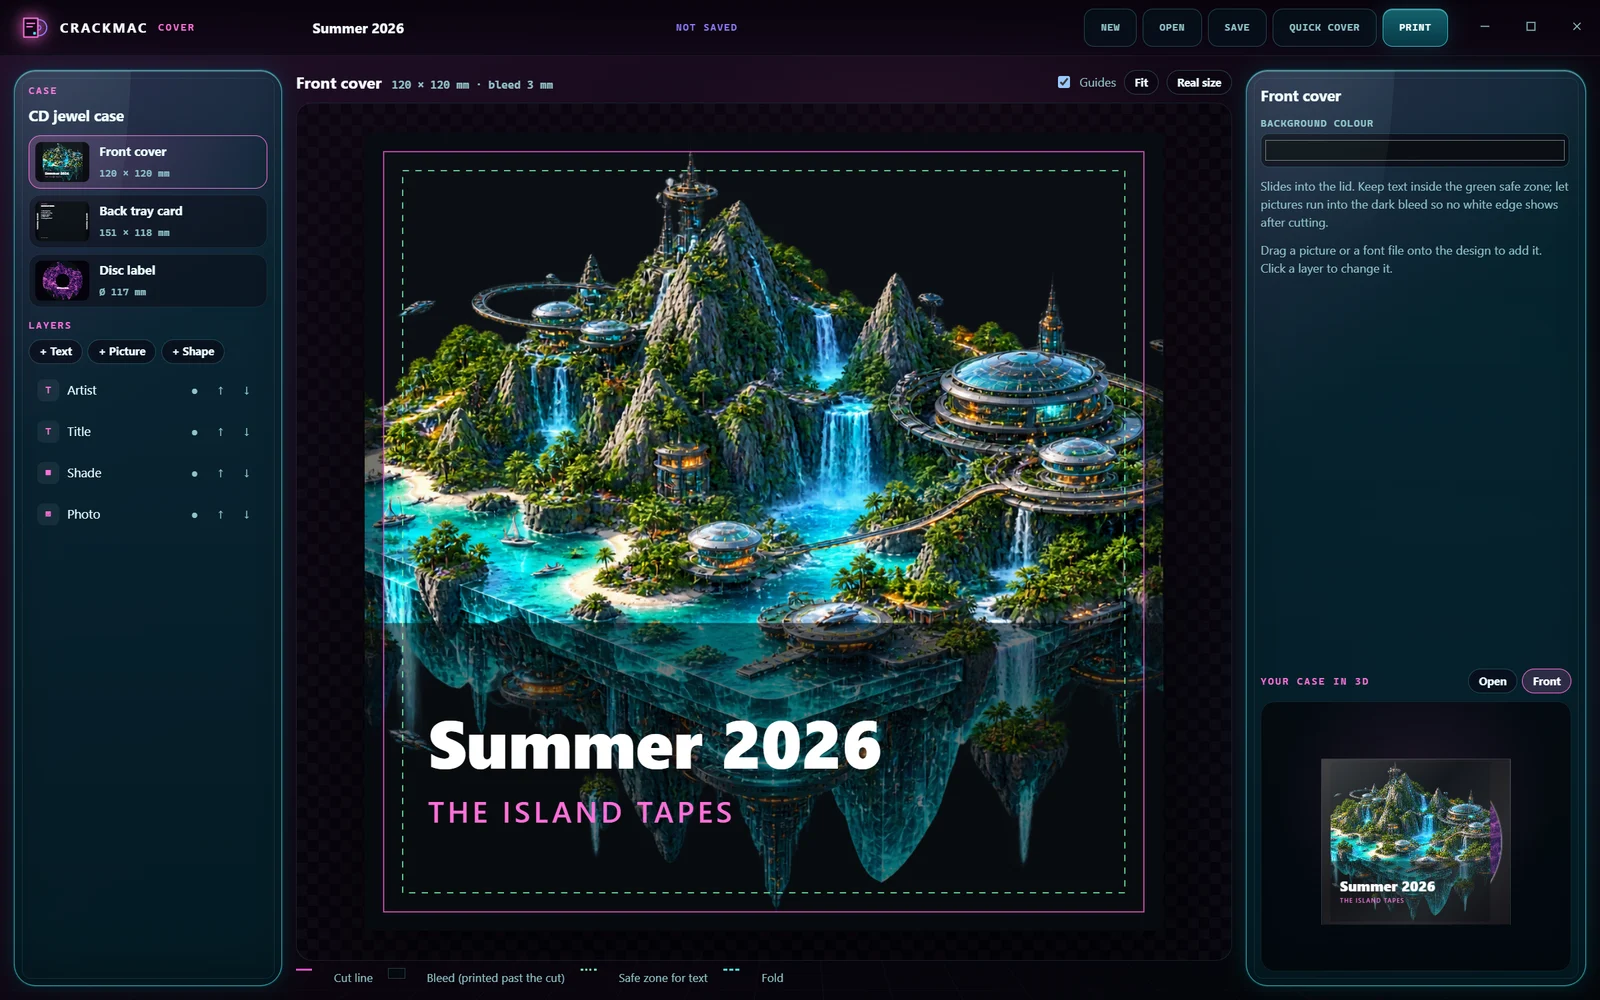The width and height of the screenshot is (1600, 1000).
Task: Add a new Shape layer
Action: [193, 351]
